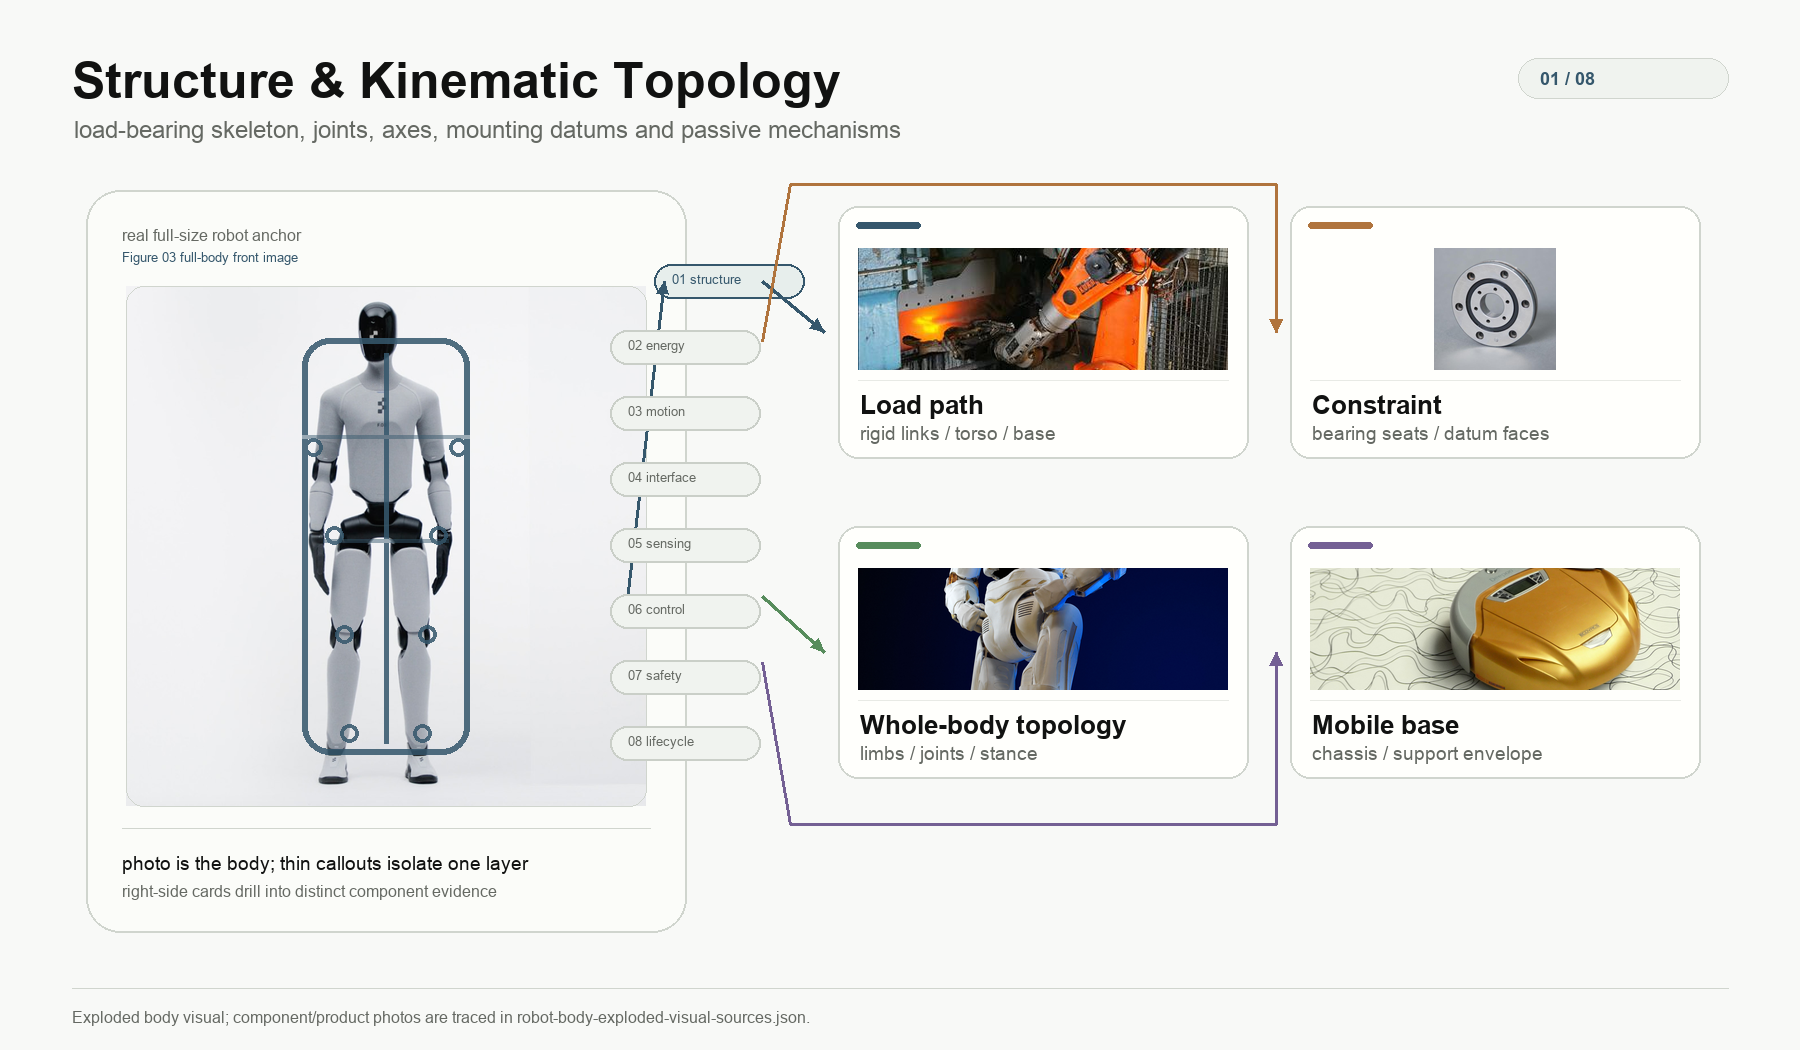Open the 03 motion tab
1800x1050 pixels.
tap(685, 413)
